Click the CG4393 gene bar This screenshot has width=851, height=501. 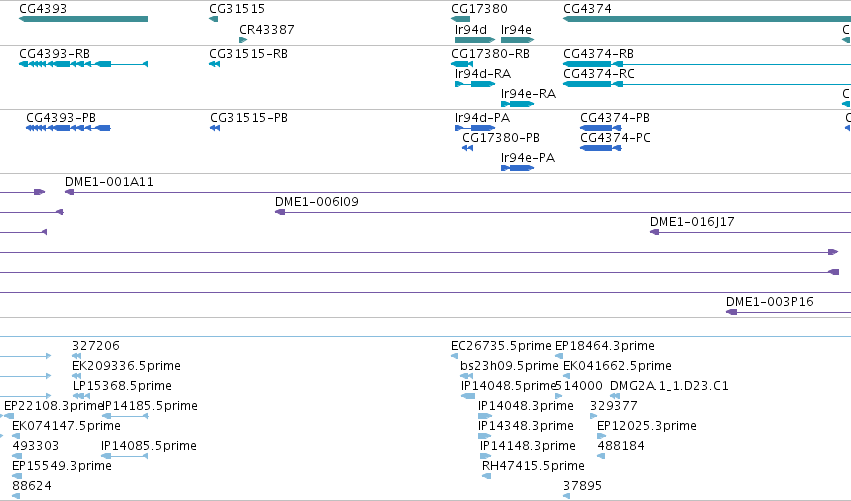pyautogui.click(x=83, y=19)
